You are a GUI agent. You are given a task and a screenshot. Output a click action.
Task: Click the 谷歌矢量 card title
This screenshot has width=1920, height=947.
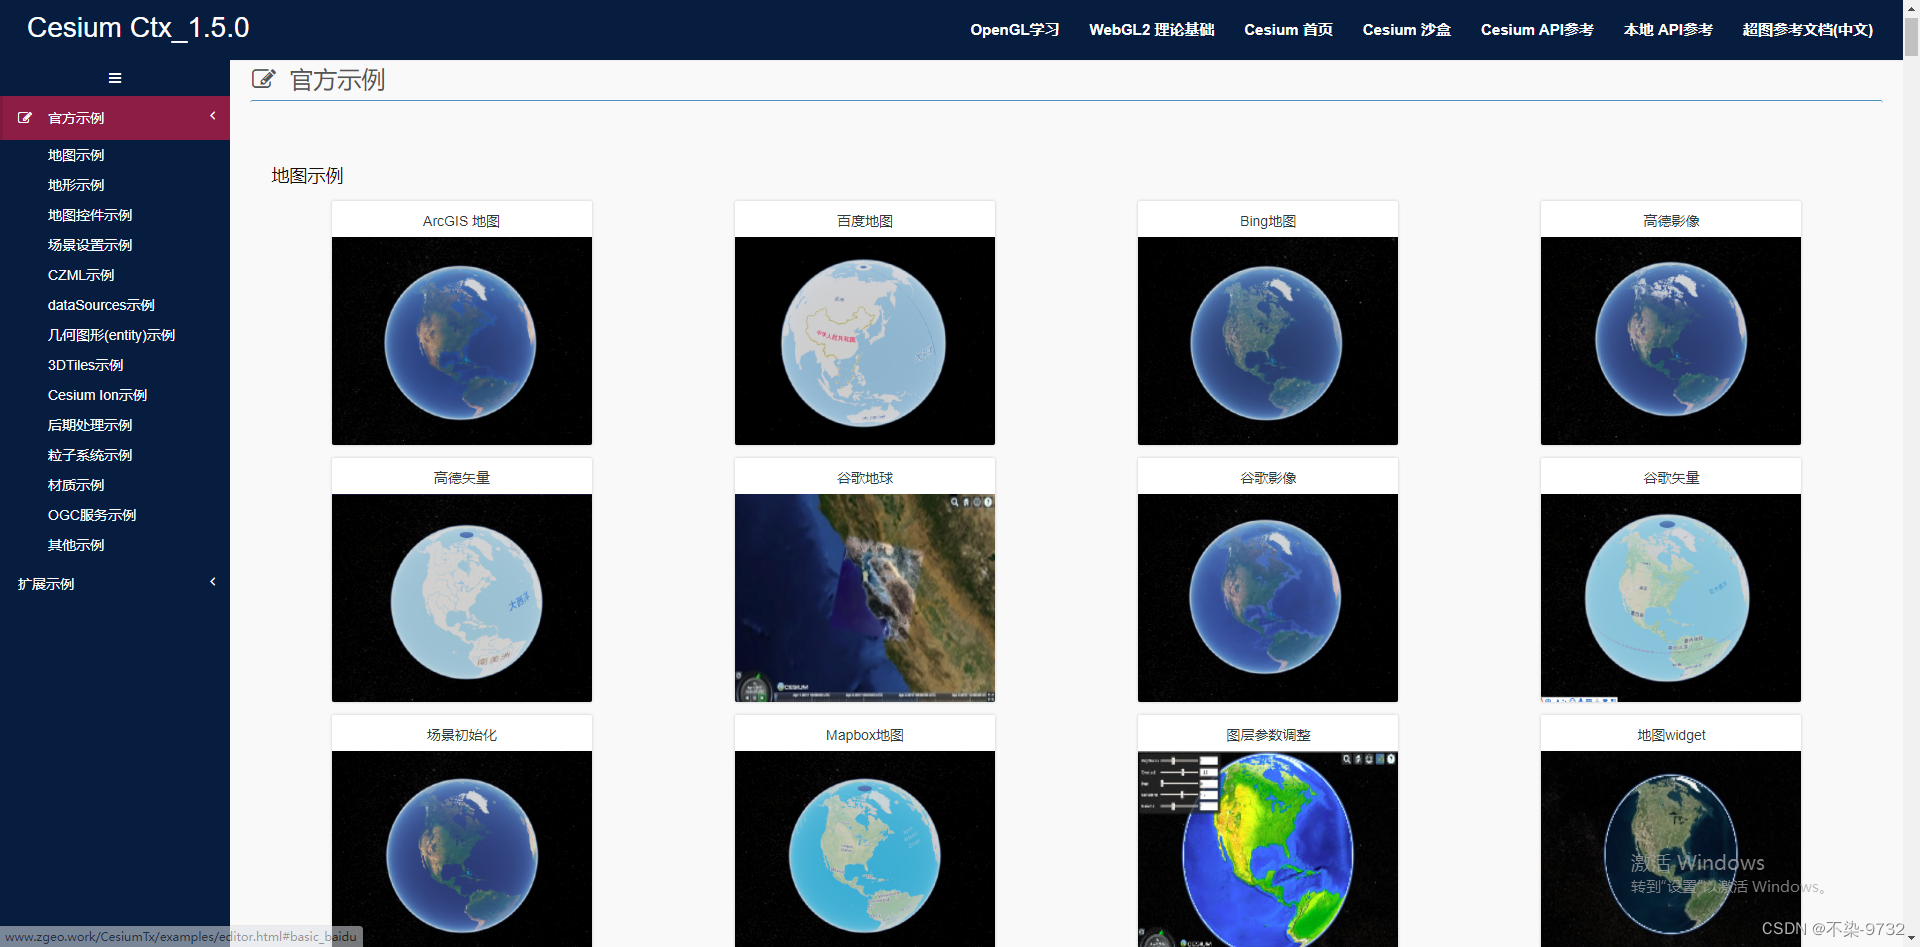click(1671, 478)
